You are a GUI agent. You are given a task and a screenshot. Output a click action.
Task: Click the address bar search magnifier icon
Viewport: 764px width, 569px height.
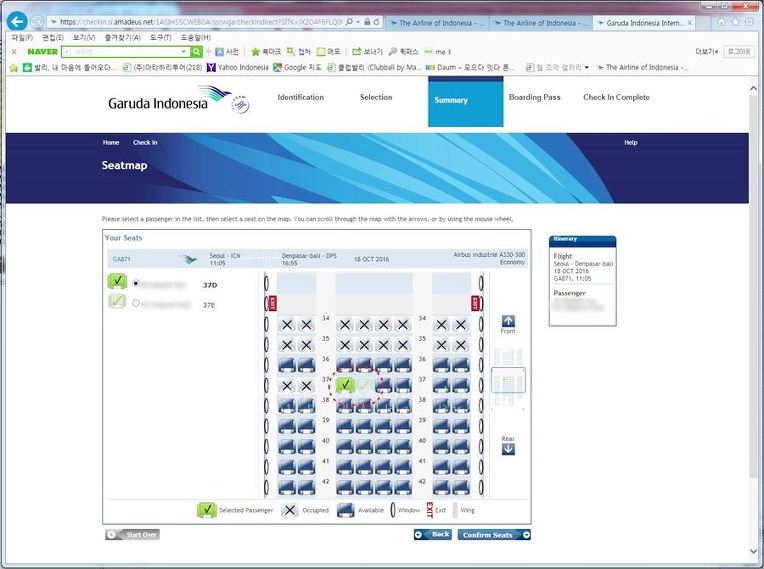[349, 22]
